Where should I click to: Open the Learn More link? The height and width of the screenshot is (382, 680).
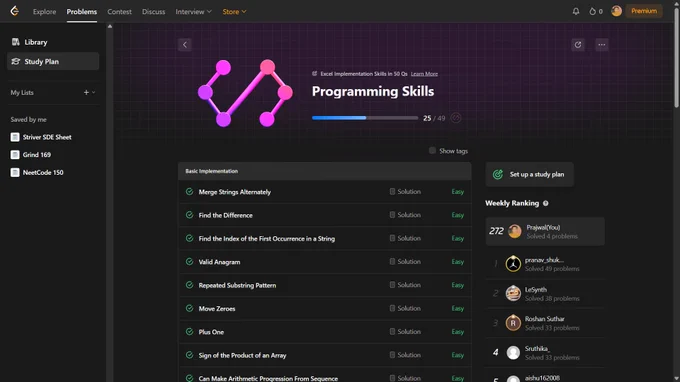424,74
